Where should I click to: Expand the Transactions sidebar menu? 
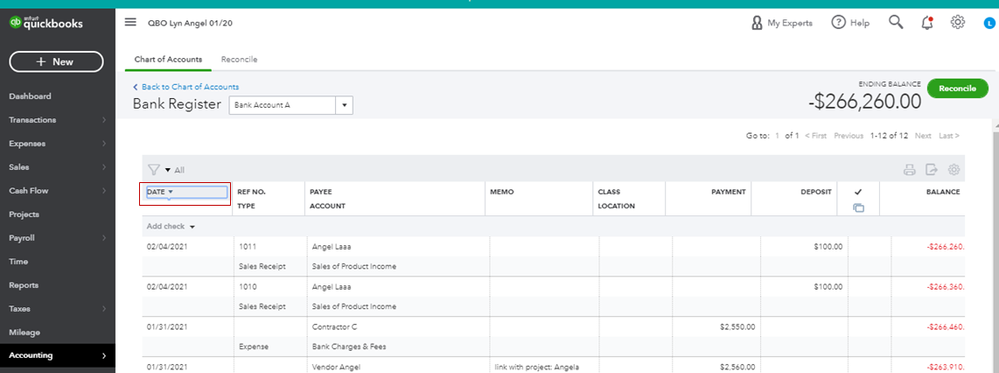(57, 120)
